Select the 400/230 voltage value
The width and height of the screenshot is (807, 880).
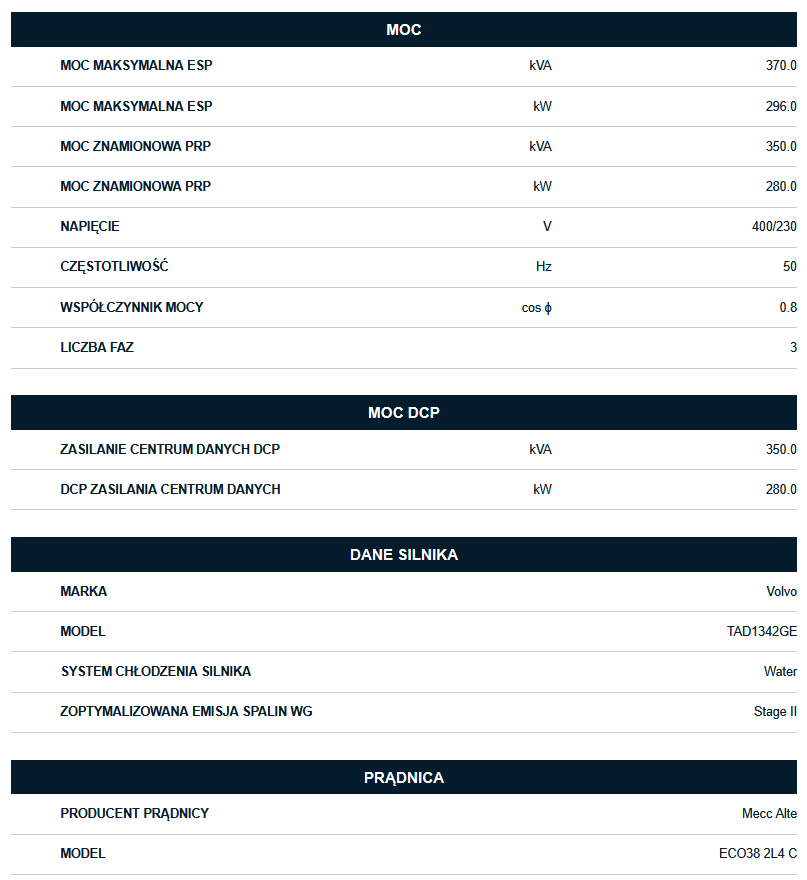774,227
